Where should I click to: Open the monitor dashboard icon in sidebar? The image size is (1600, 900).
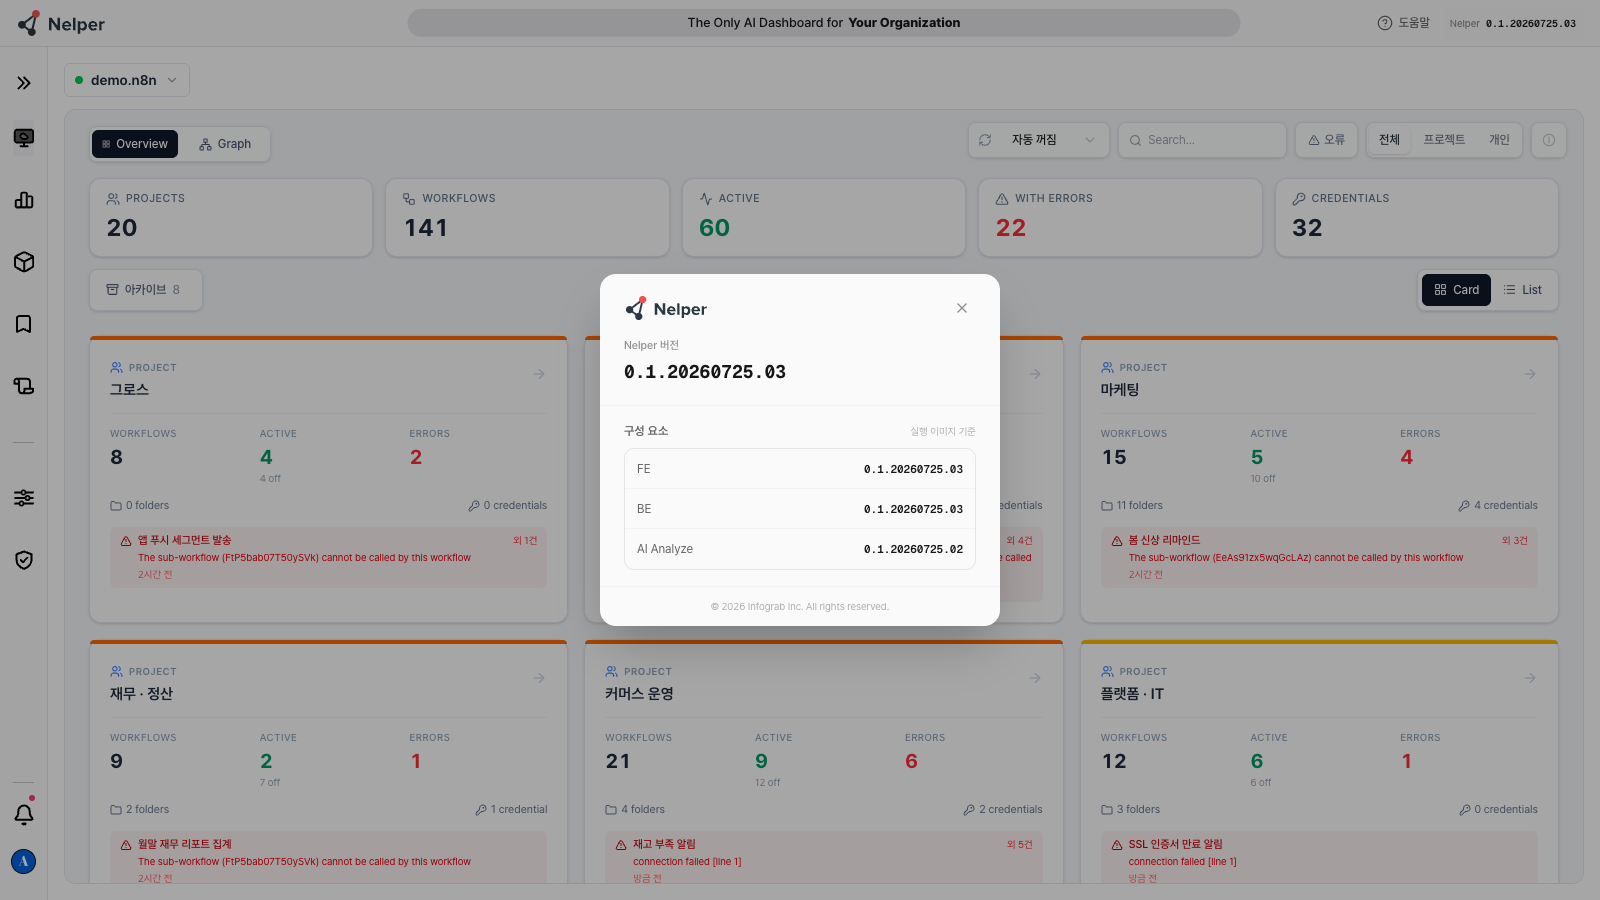pos(24,138)
